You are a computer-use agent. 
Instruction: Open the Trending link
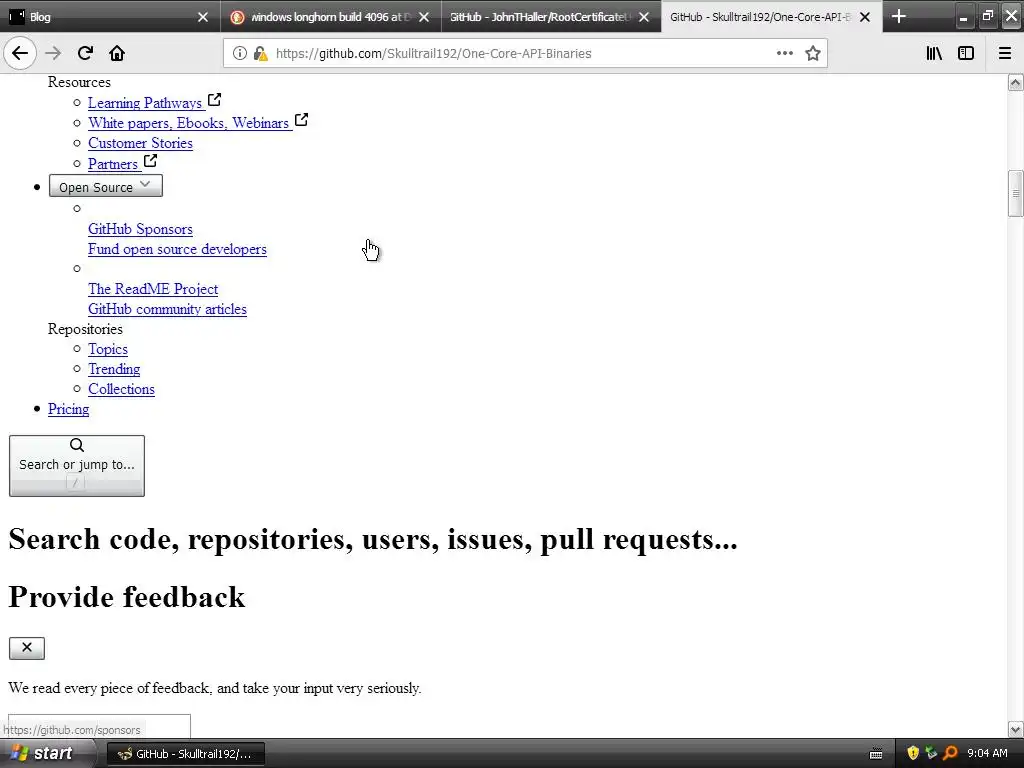coord(114,369)
